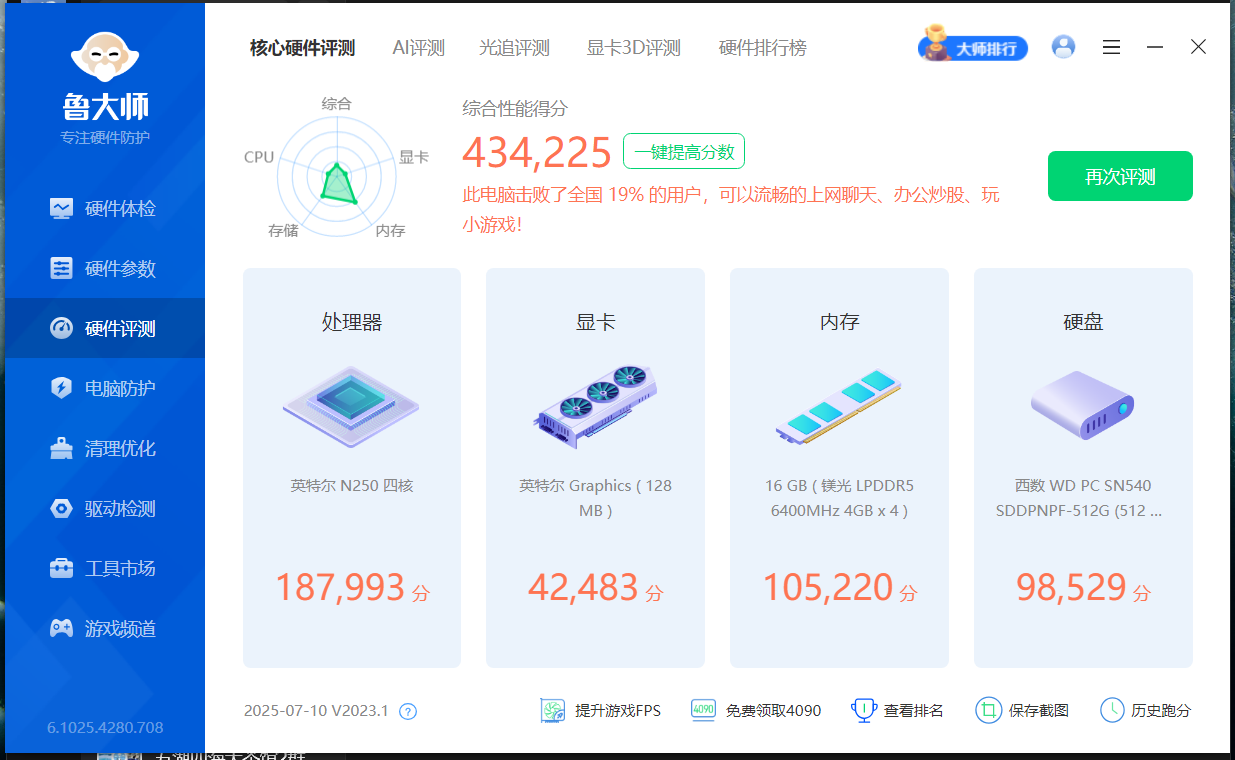This screenshot has height=760, width=1235.
Task: Click the 内存 memory stick image
Action: click(x=839, y=407)
